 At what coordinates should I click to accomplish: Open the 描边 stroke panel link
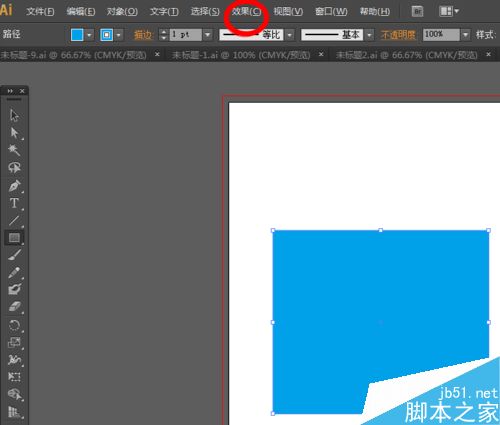[143, 35]
